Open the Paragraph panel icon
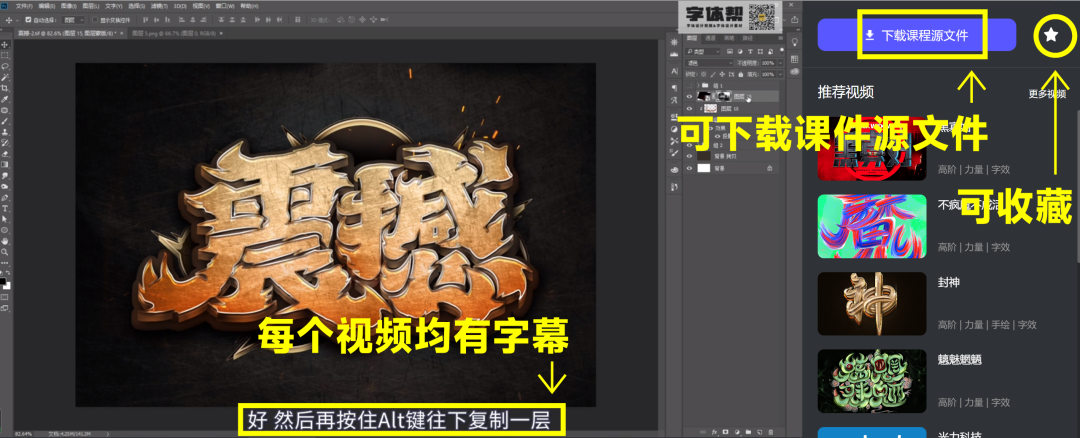This screenshot has width=1080, height=438. tap(674, 88)
